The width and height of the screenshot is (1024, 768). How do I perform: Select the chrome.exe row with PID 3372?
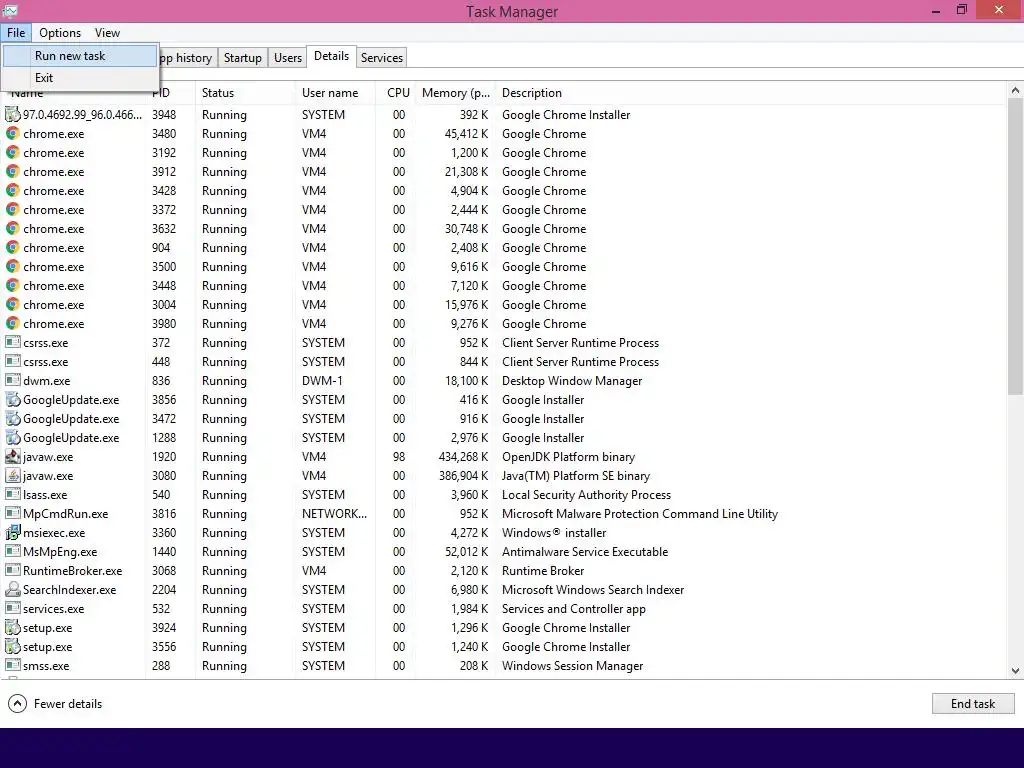[x=504, y=210]
